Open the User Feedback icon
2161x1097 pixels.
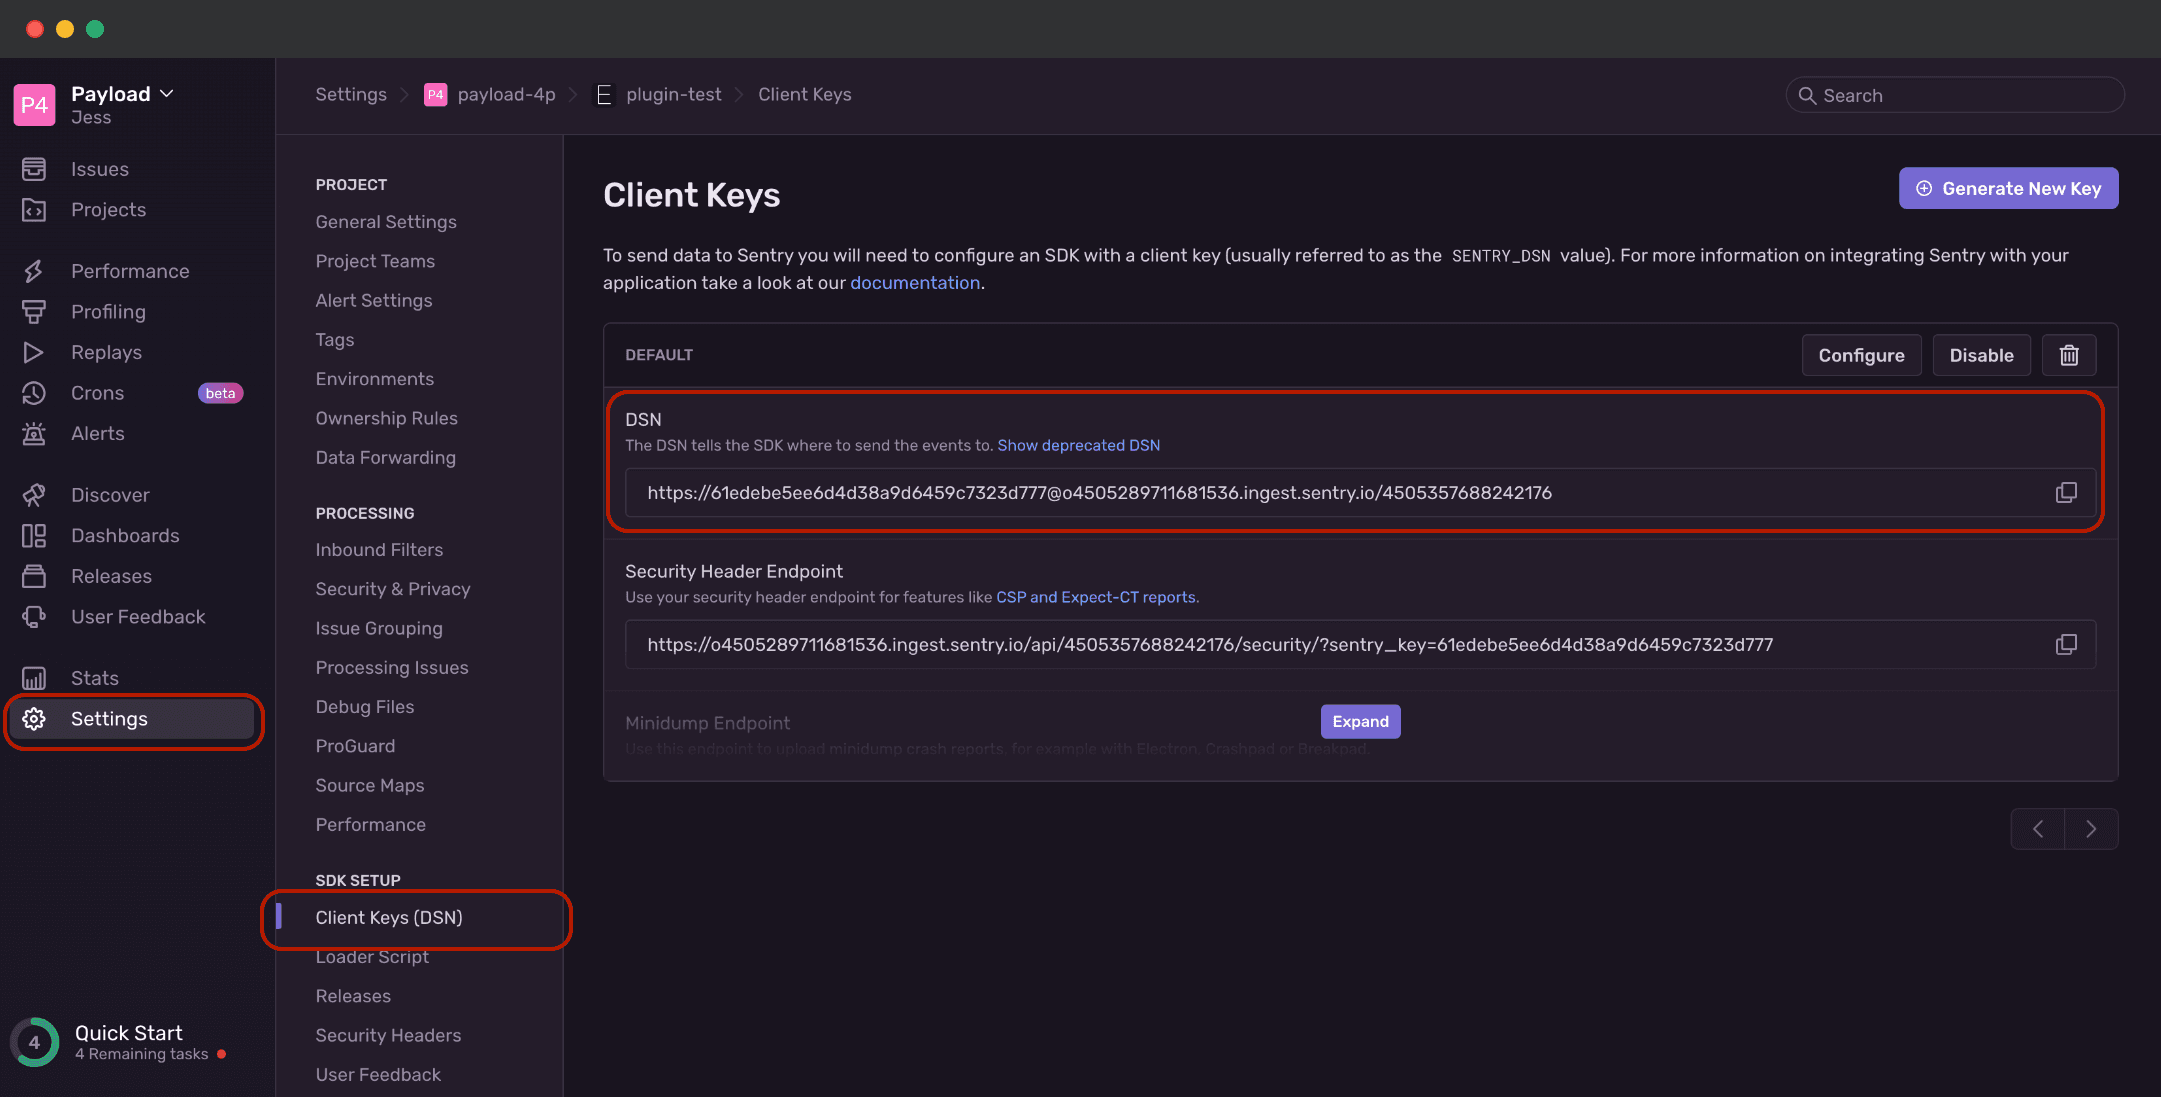tap(34, 617)
